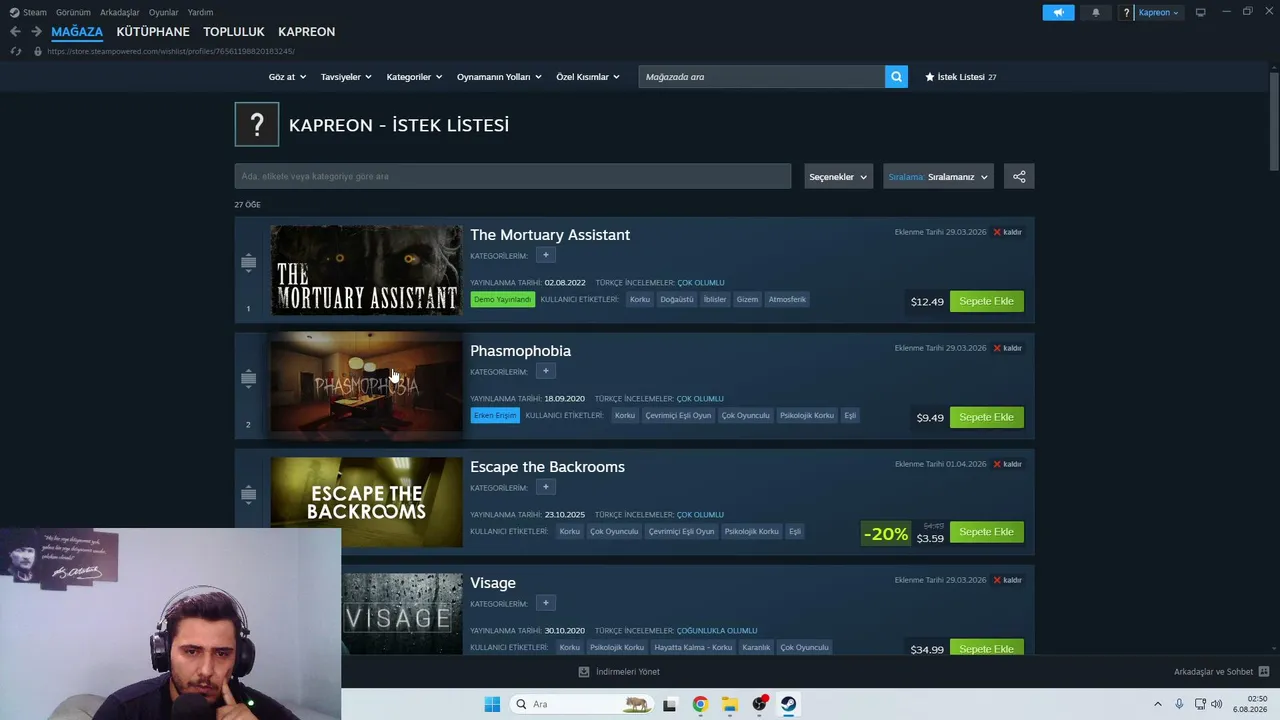This screenshot has width=1280, height=720.
Task: Switch to the TOPLULUK tab
Action: 234,32
